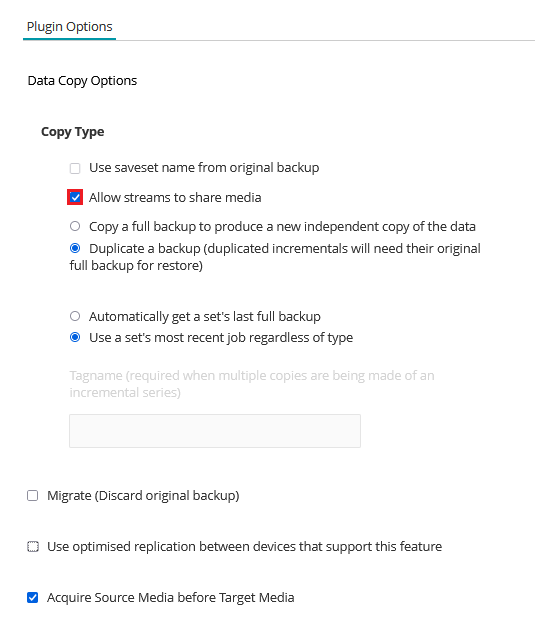Switch to the Plugin Options tab

point(69,26)
